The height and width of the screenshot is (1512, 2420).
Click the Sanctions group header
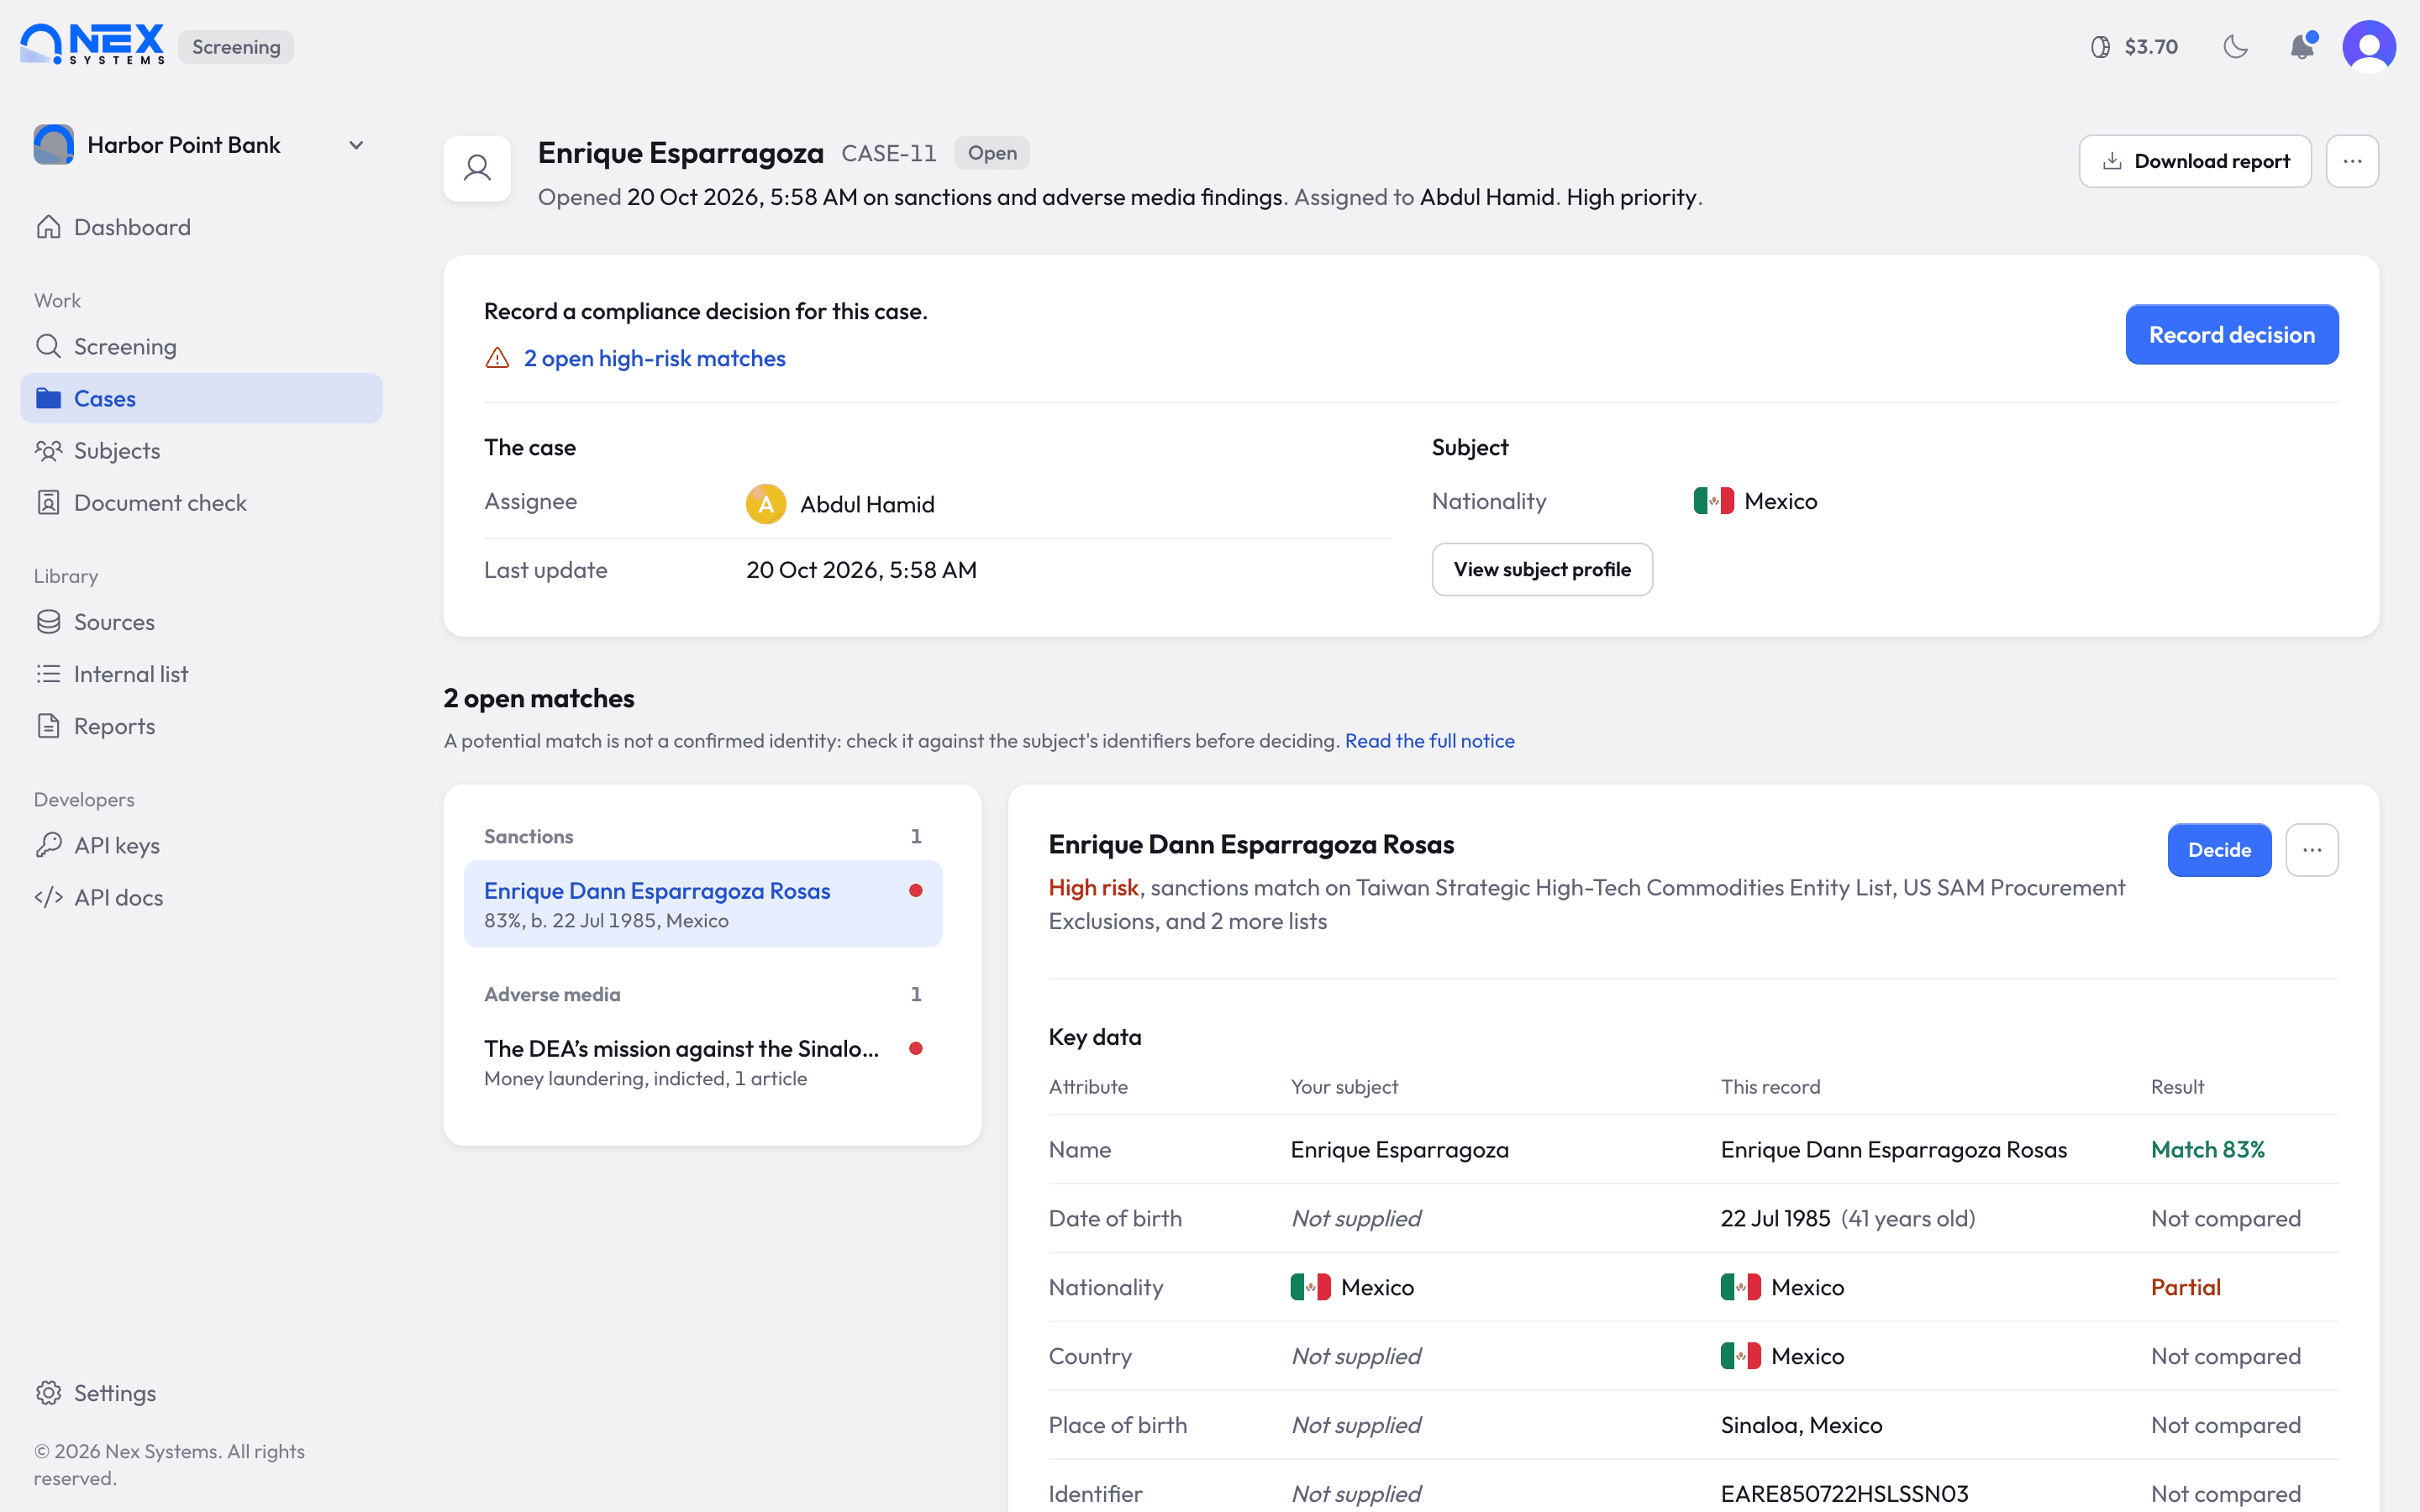click(x=703, y=836)
